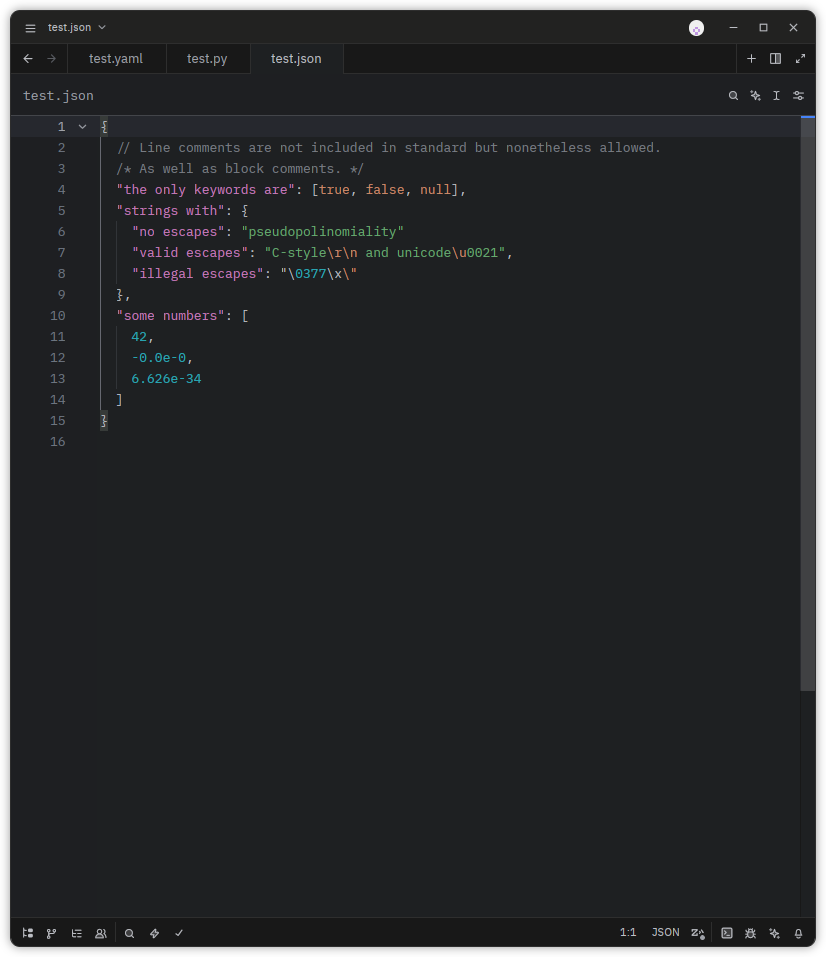Toggle the outline panel in the status bar

[76, 933]
